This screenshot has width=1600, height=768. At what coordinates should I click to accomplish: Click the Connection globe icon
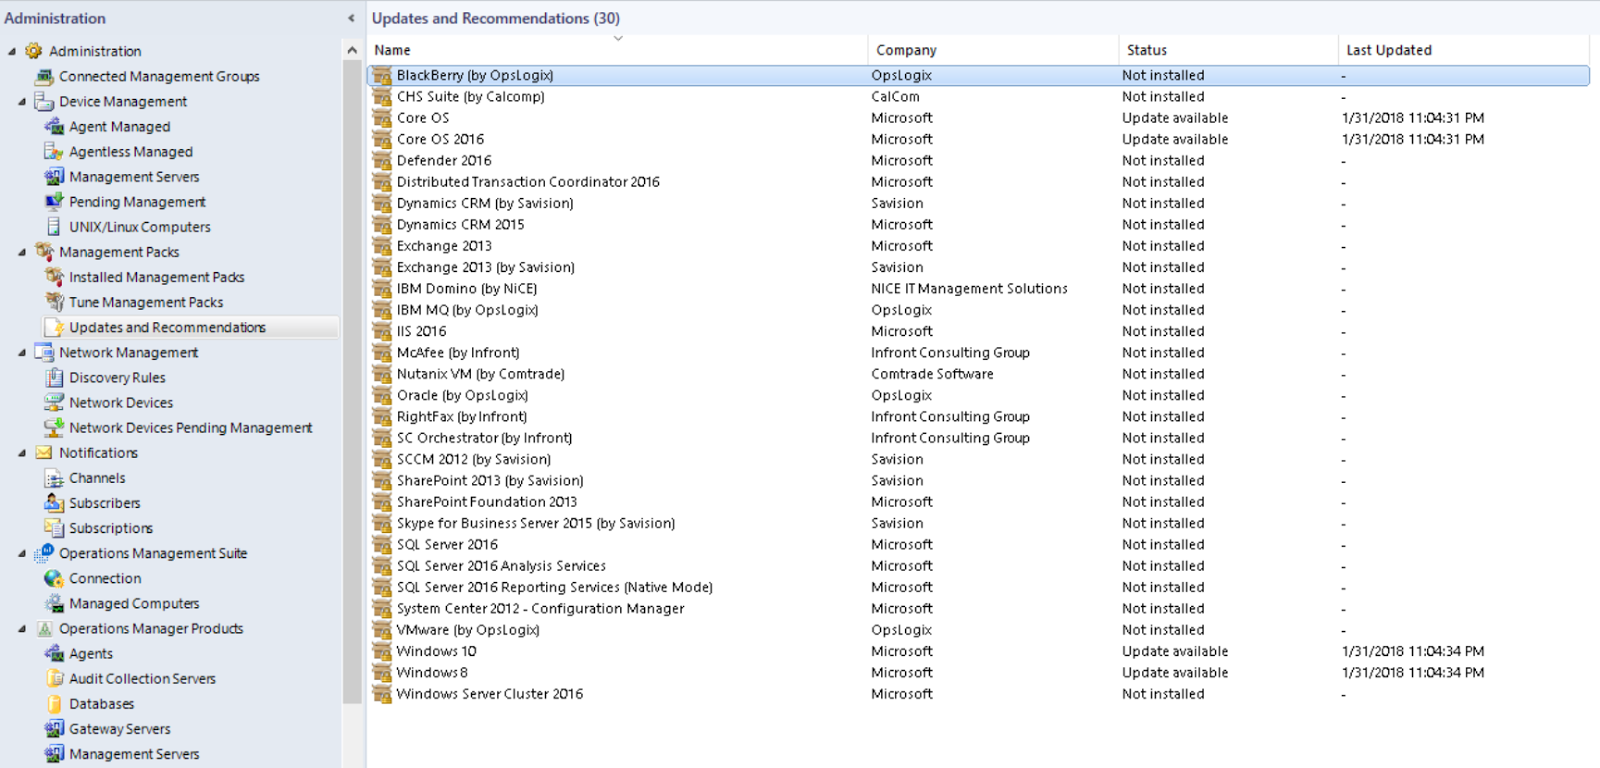[54, 578]
